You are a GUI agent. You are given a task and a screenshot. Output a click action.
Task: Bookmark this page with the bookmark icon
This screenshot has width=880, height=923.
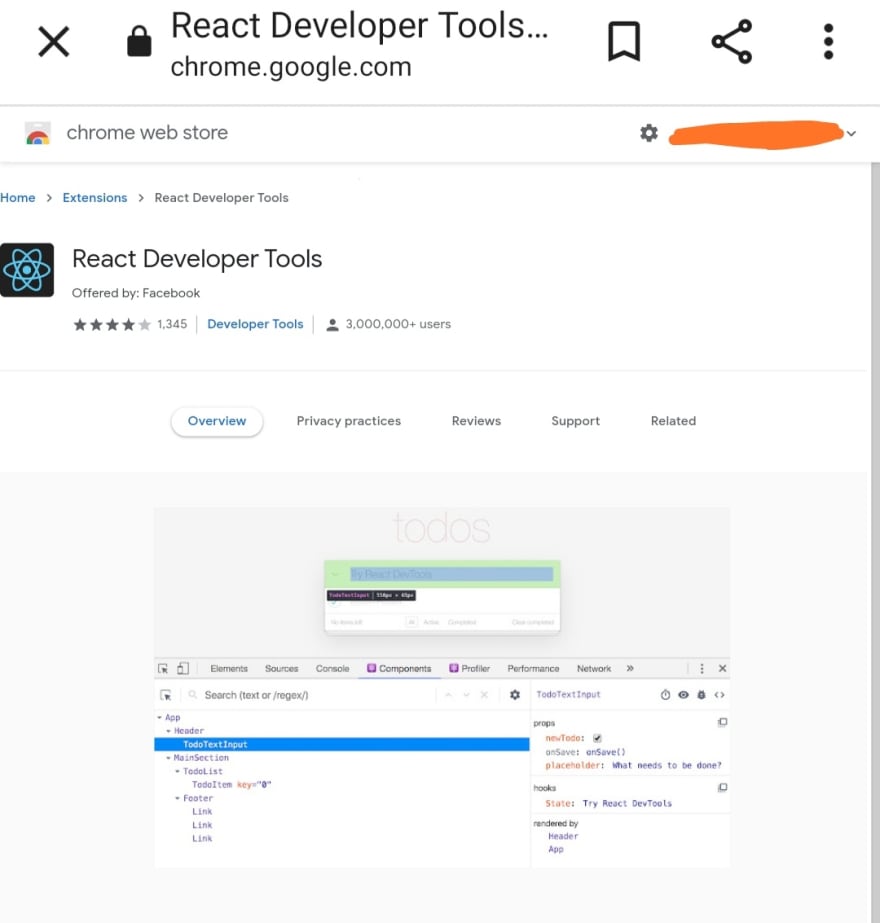pos(624,41)
